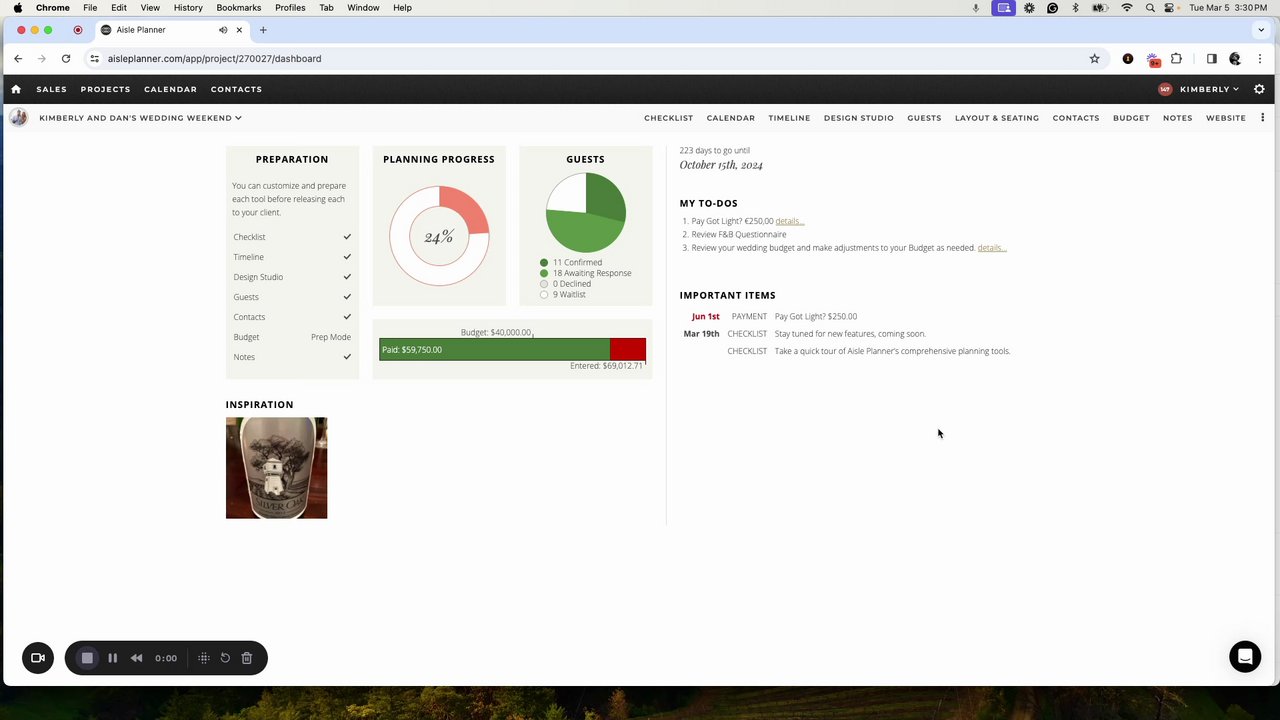Bookmark this page with the star icon
This screenshot has width=1280, height=720.
[1094, 59]
